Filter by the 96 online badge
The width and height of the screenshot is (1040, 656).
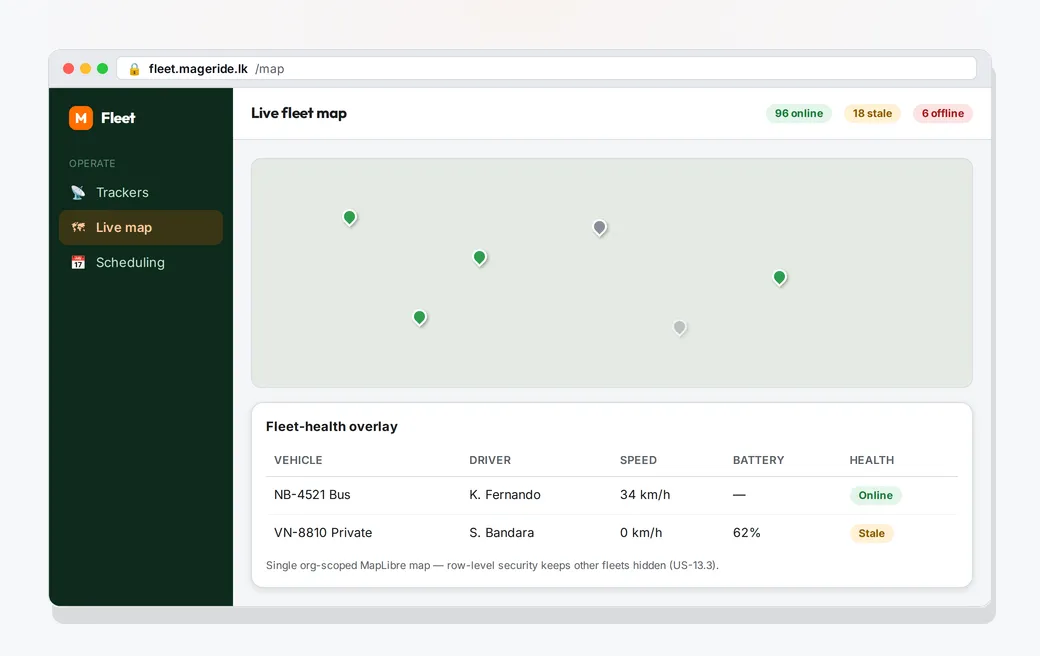coord(799,113)
